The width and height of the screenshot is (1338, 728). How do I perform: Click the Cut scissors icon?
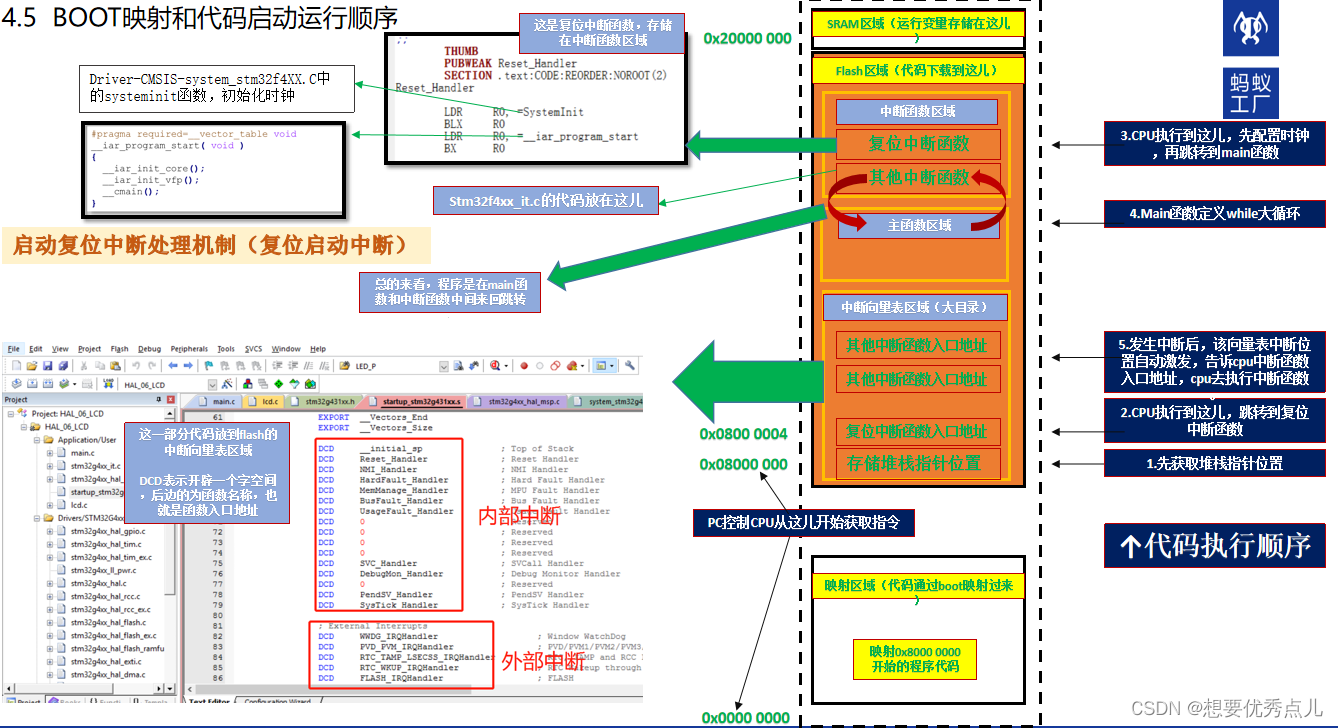[84, 365]
